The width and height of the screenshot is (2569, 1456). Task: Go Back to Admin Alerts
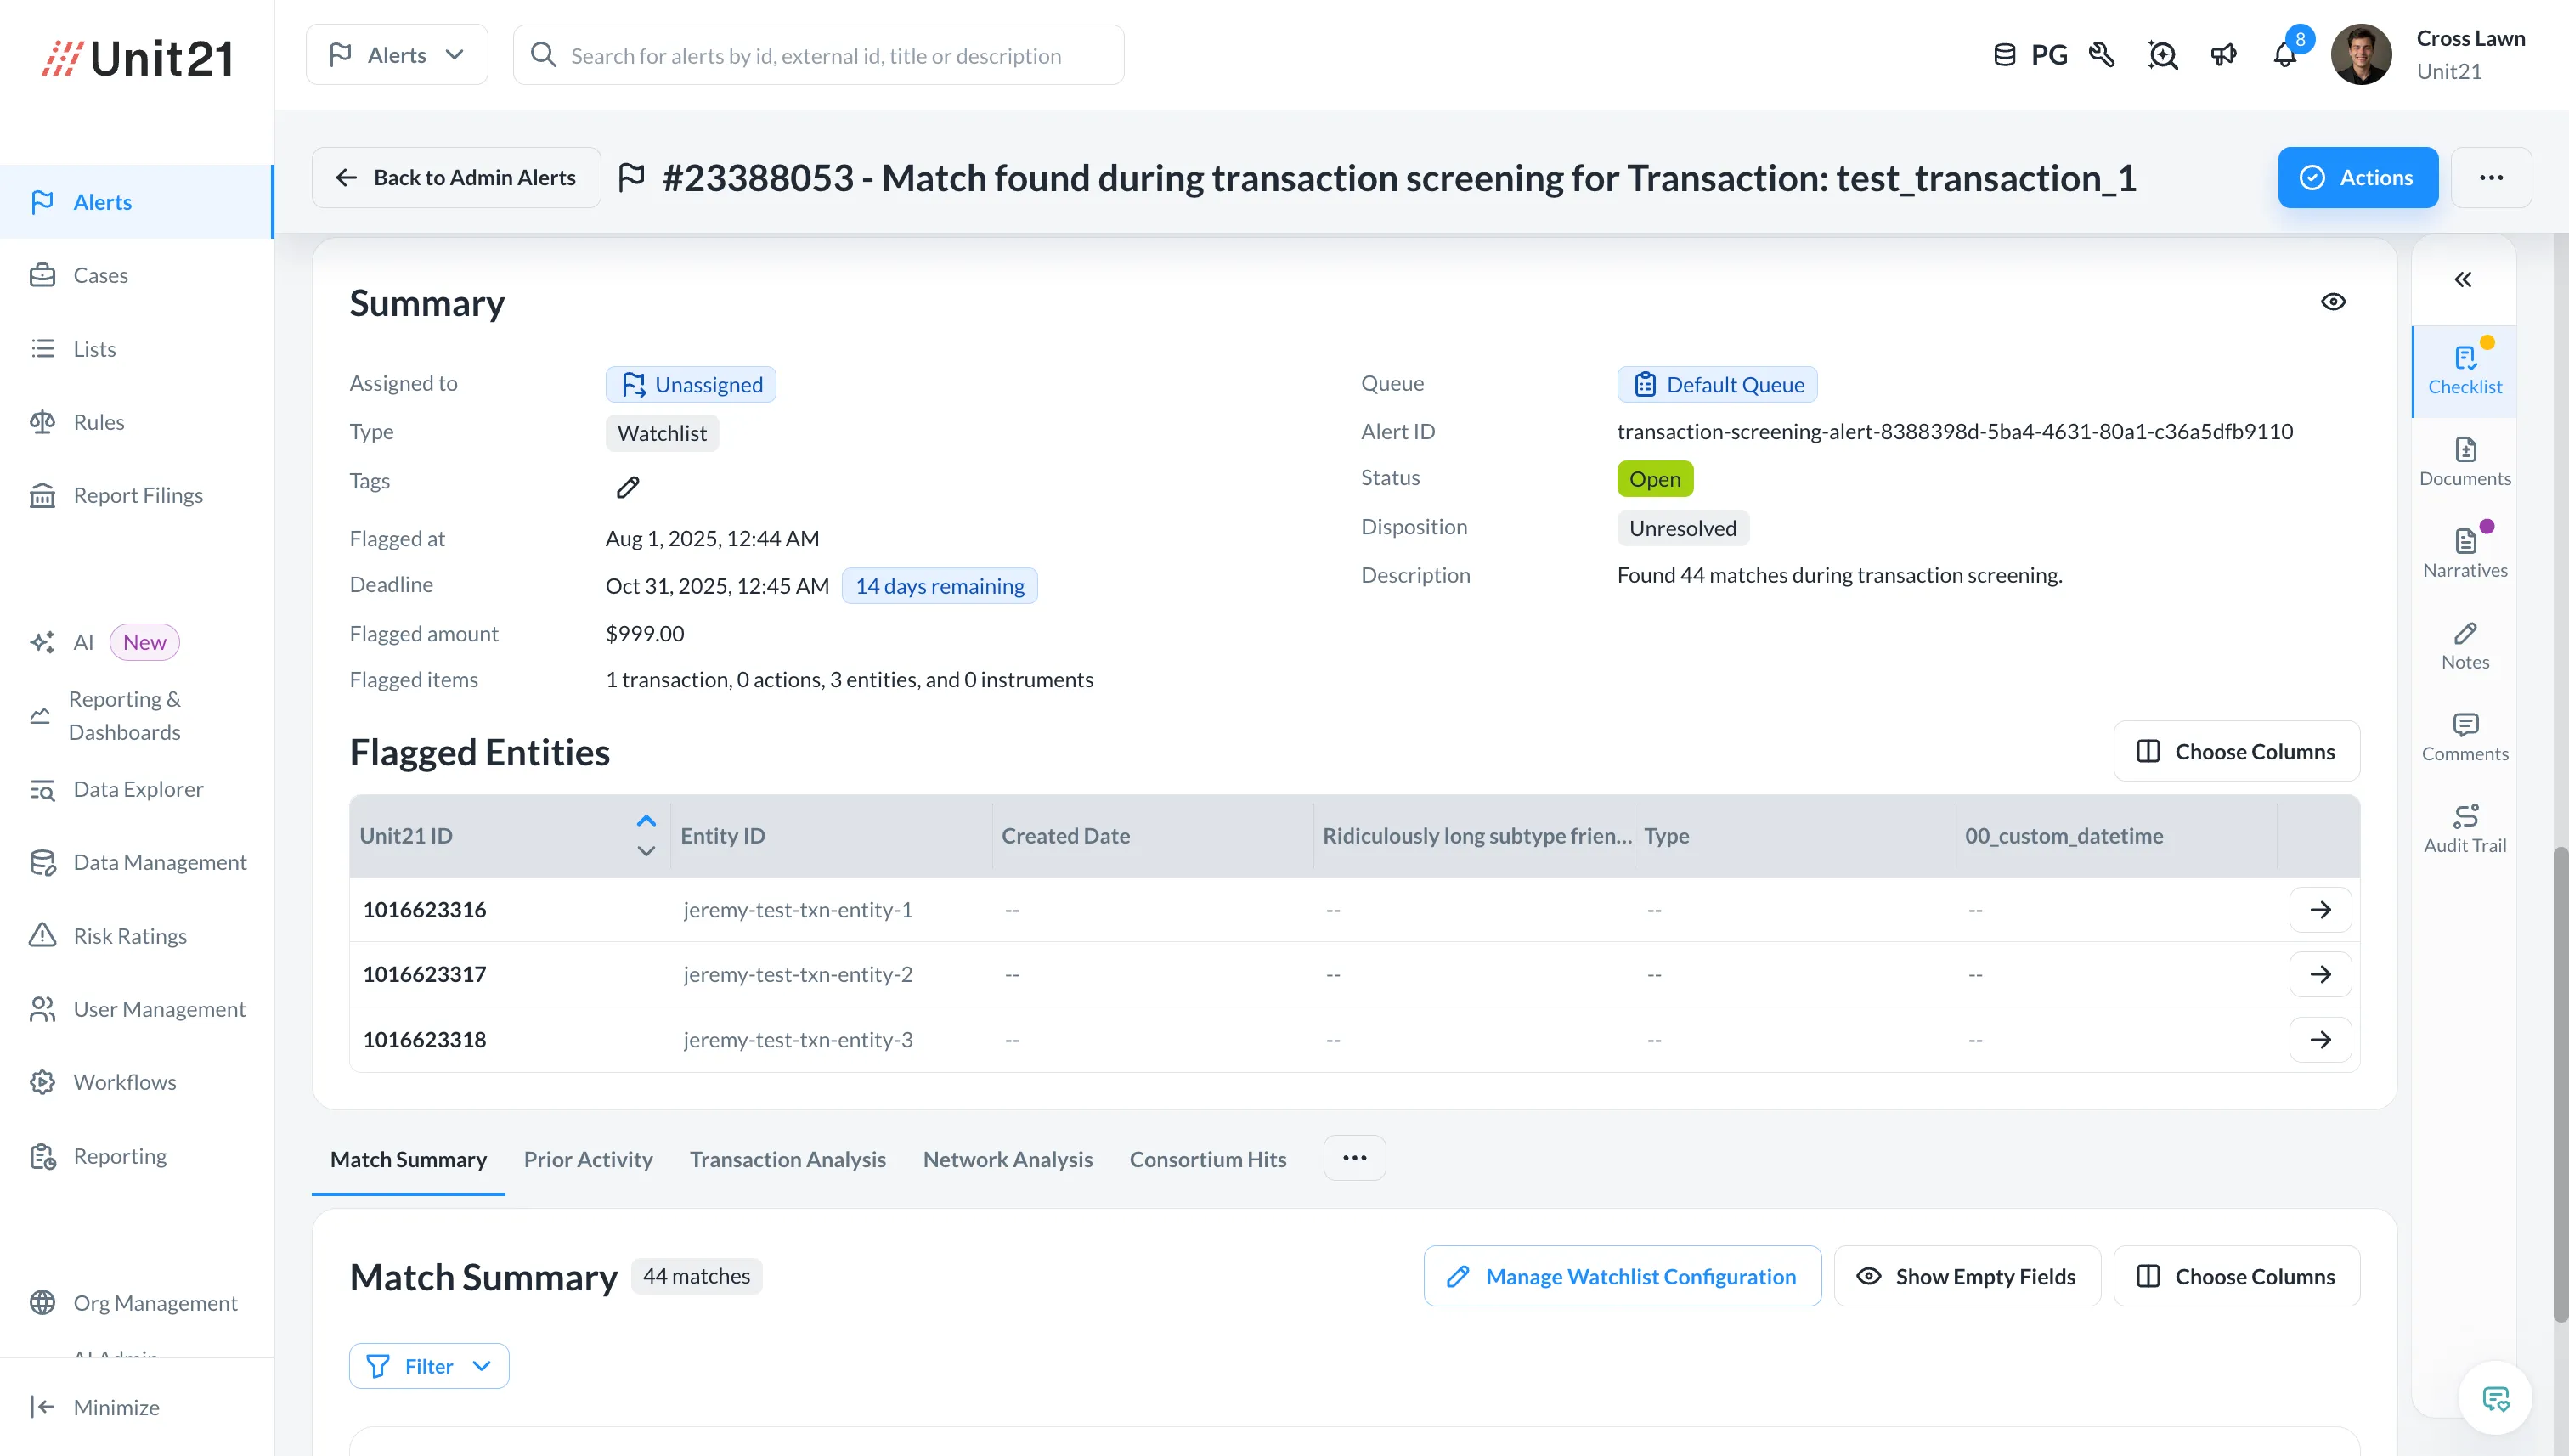[x=457, y=178]
